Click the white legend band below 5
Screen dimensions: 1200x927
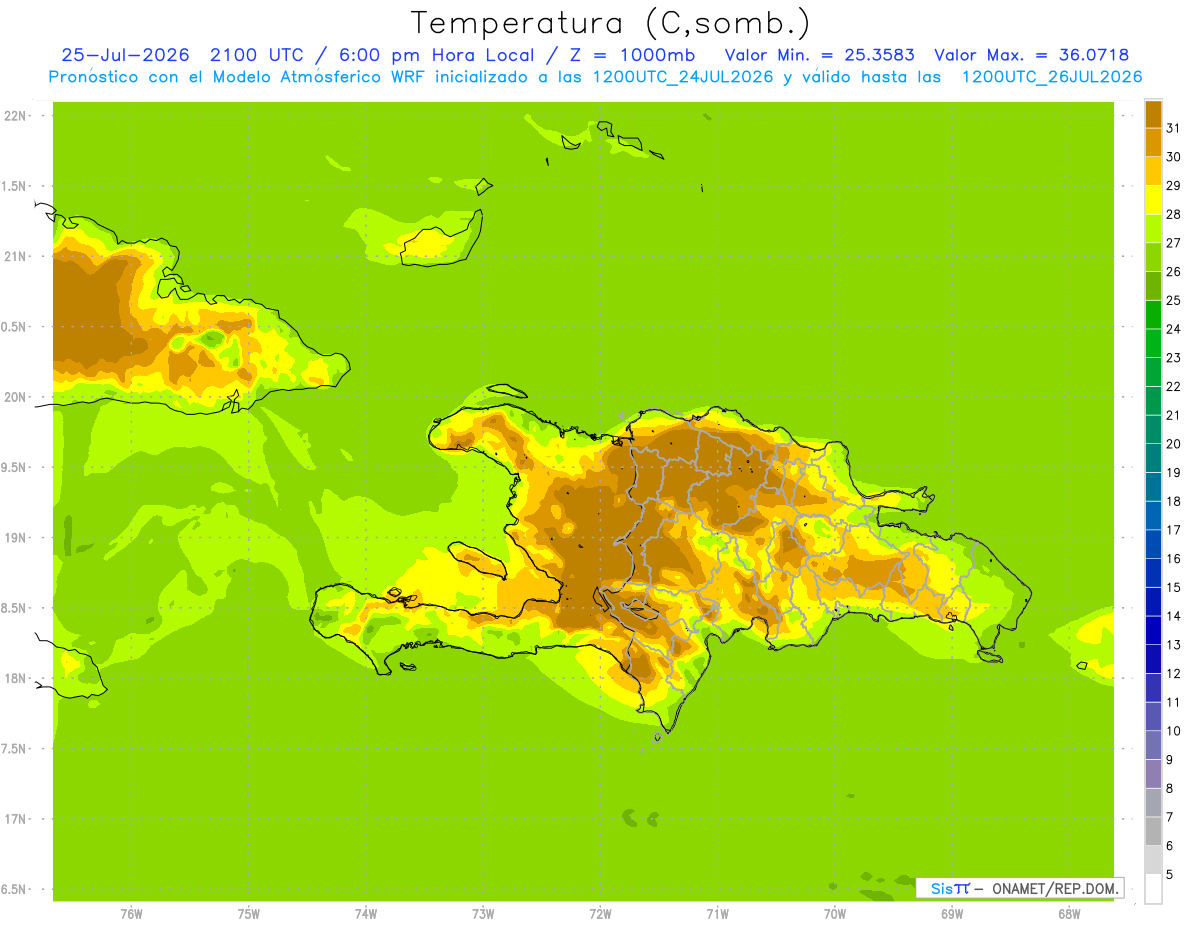click(1153, 889)
